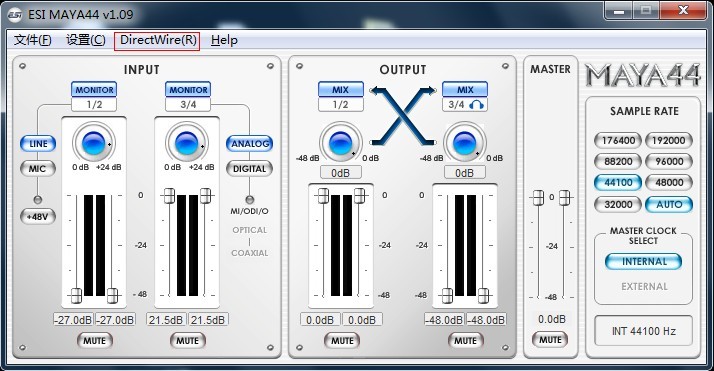Image resolution: width=714 pixels, height=371 pixels.
Task: Close the ESI MAYA44 window
Action: [683, 11]
